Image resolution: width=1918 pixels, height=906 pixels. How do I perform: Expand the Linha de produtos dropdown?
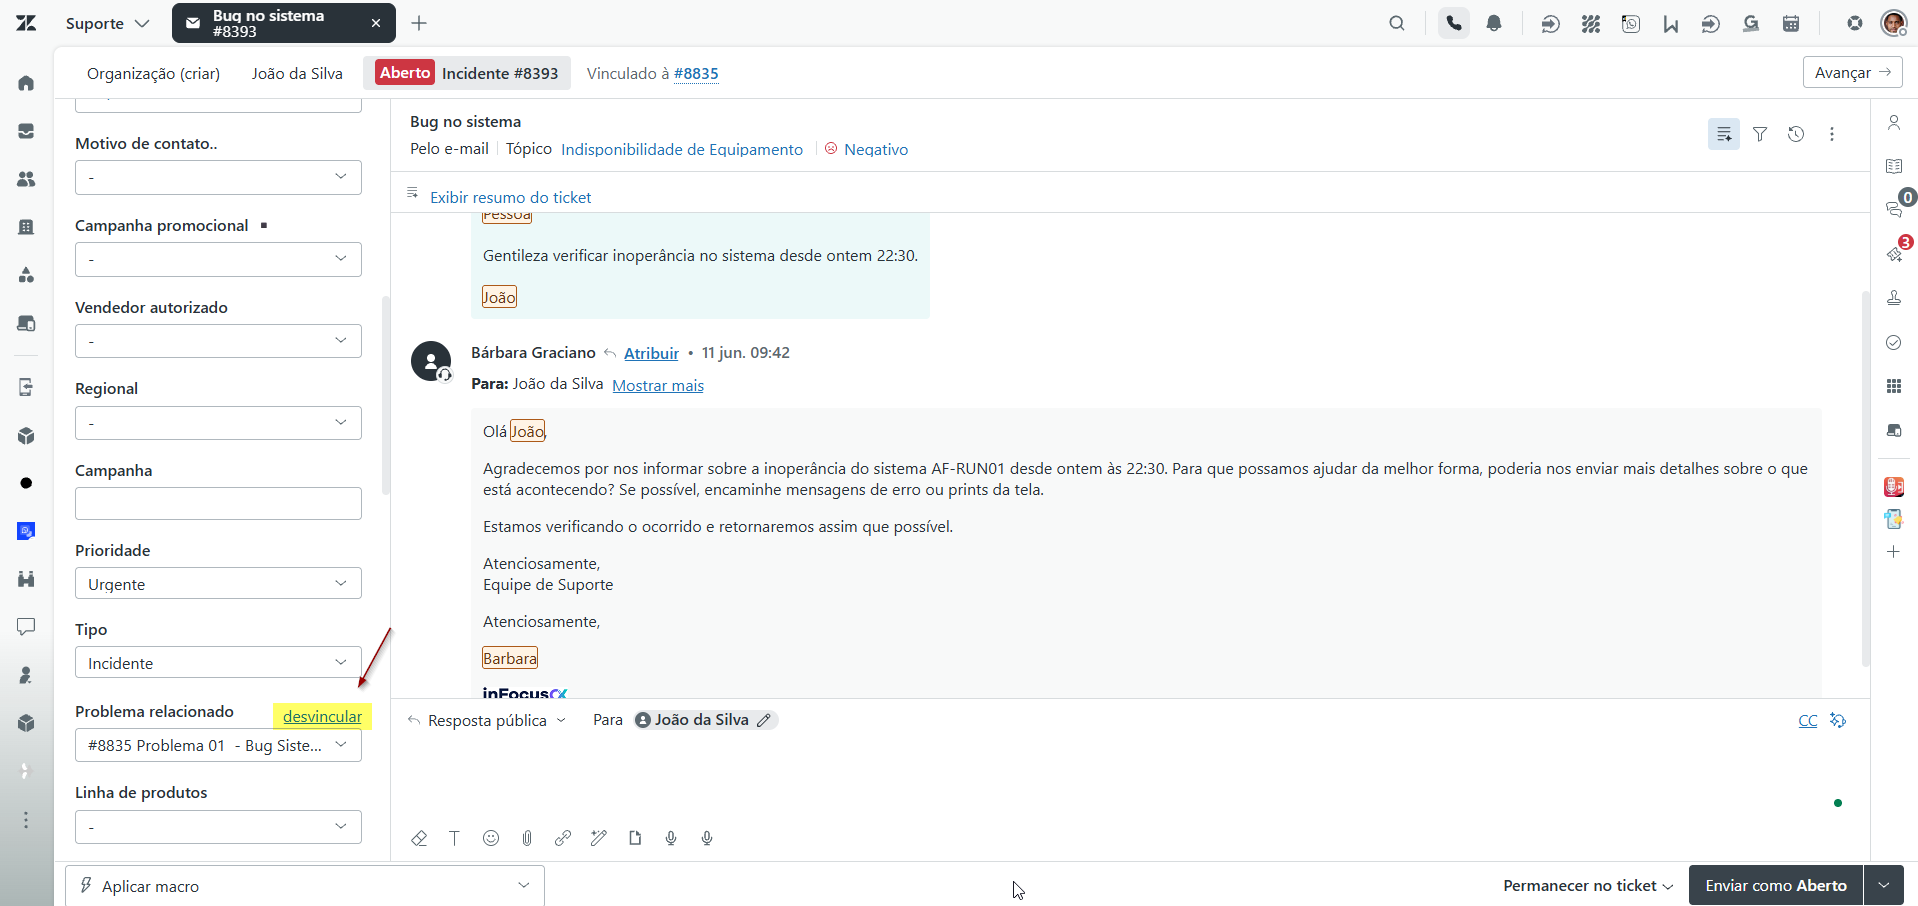(x=218, y=827)
